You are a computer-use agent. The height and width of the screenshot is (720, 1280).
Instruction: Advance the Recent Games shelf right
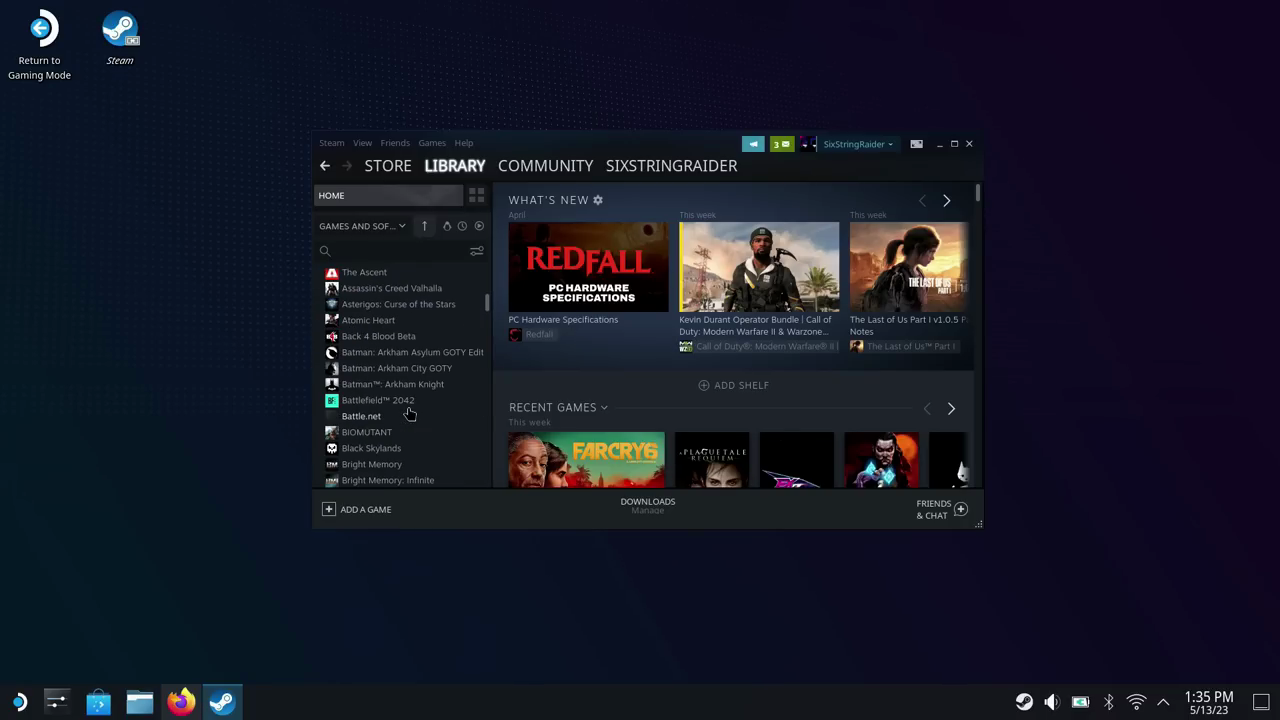coord(951,408)
